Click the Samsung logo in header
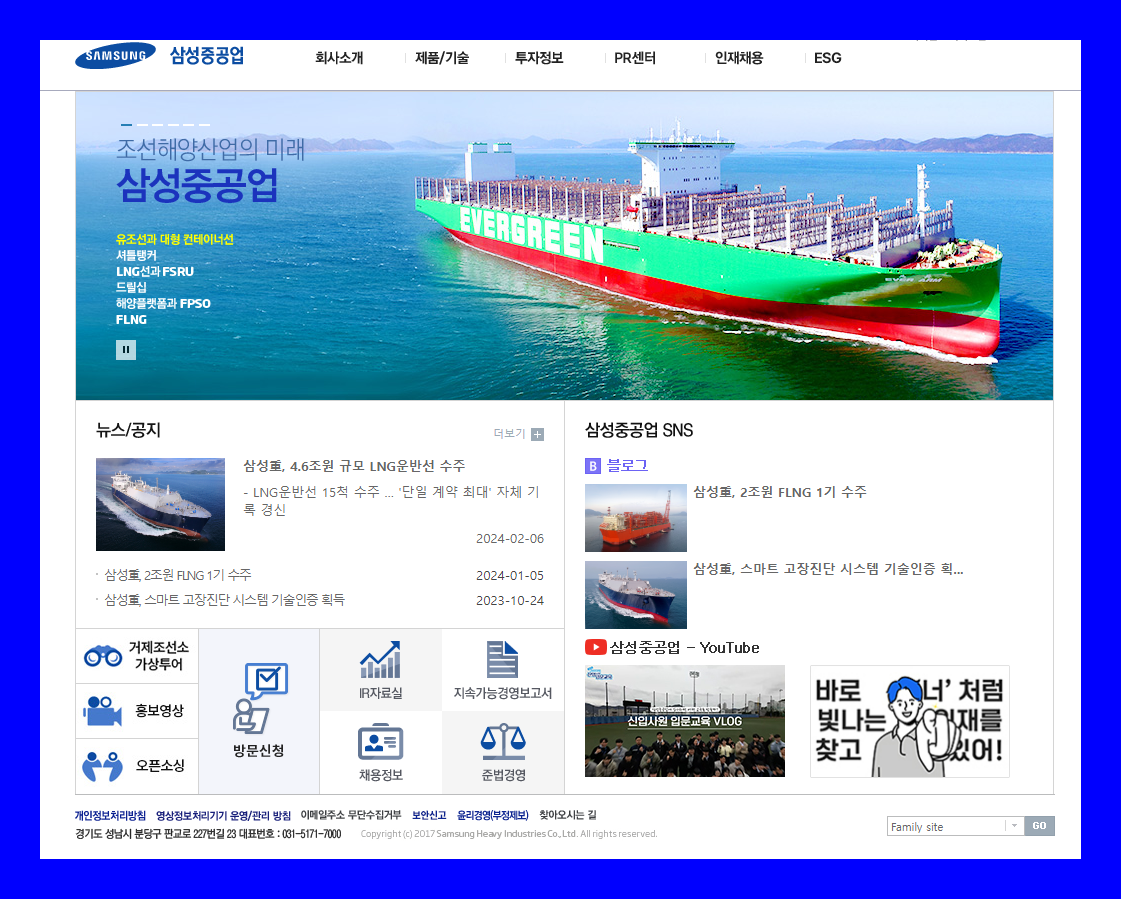 click(115, 56)
